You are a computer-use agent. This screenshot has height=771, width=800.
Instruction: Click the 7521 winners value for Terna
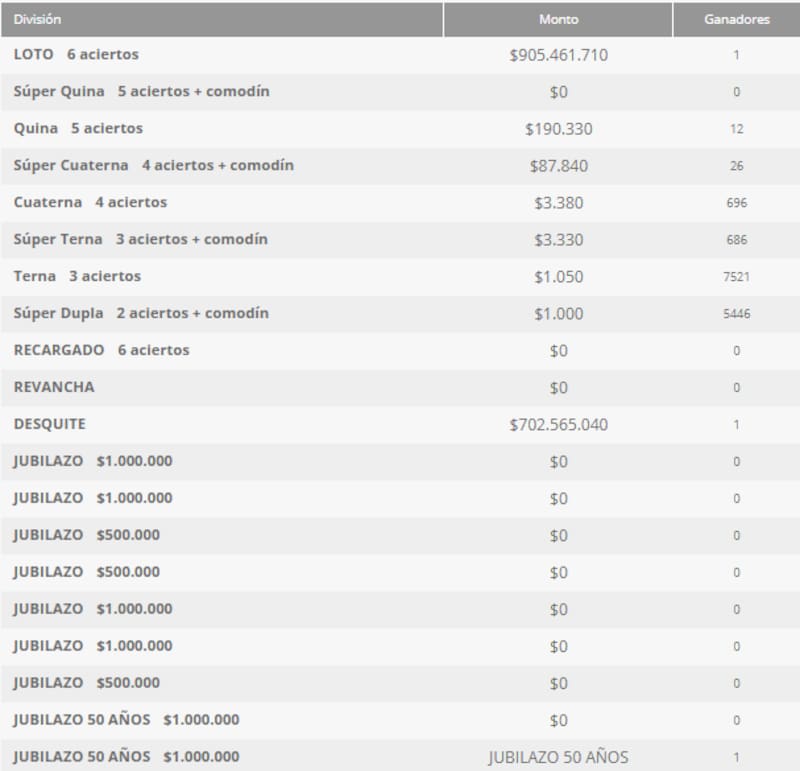pyautogui.click(x=737, y=276)
